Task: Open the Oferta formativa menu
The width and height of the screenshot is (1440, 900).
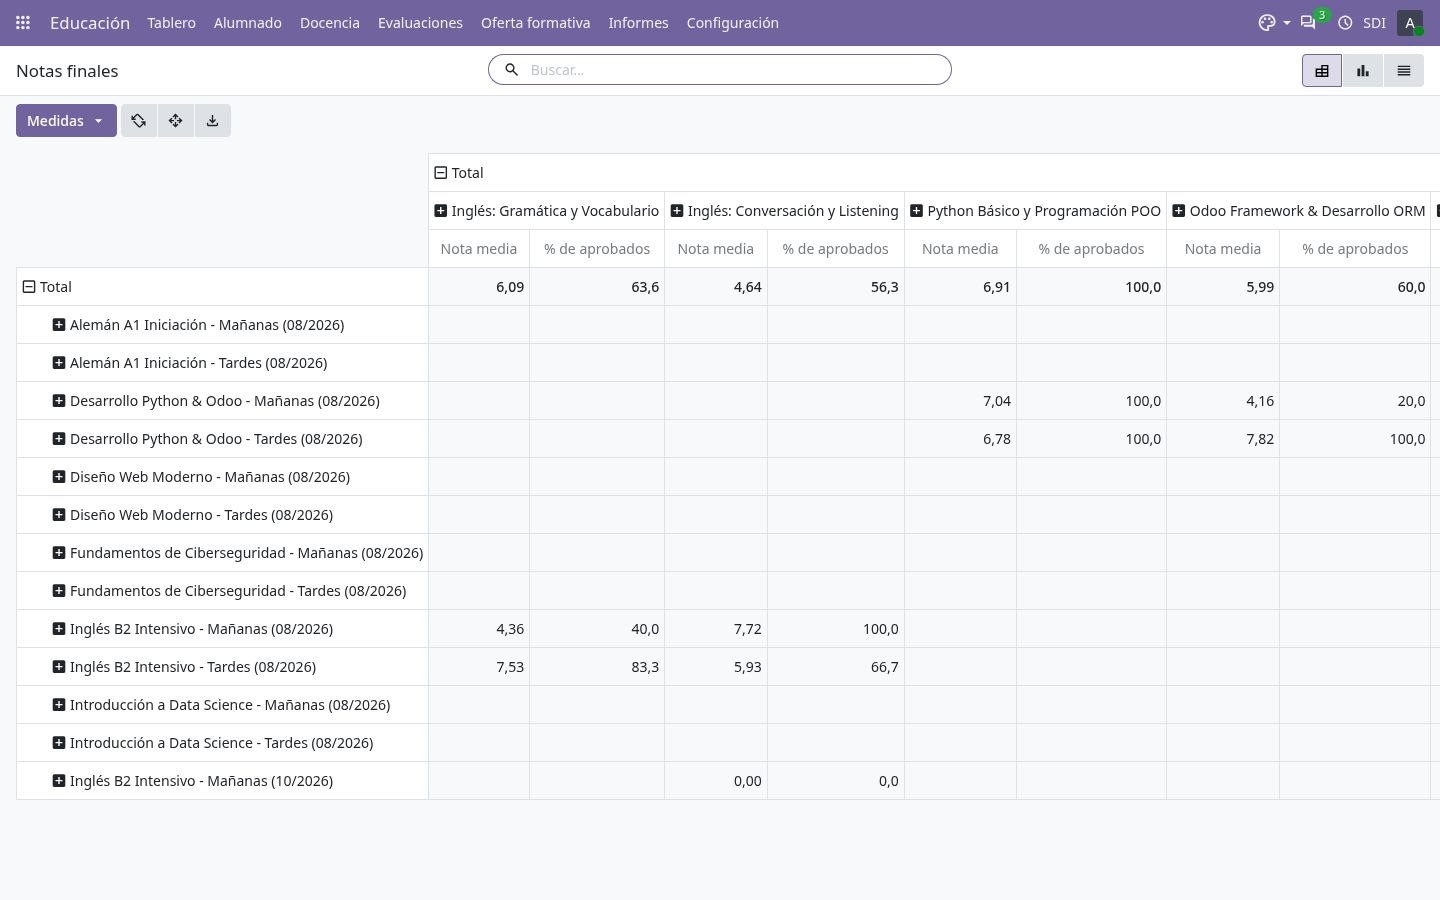Action: tap(535, 22)
